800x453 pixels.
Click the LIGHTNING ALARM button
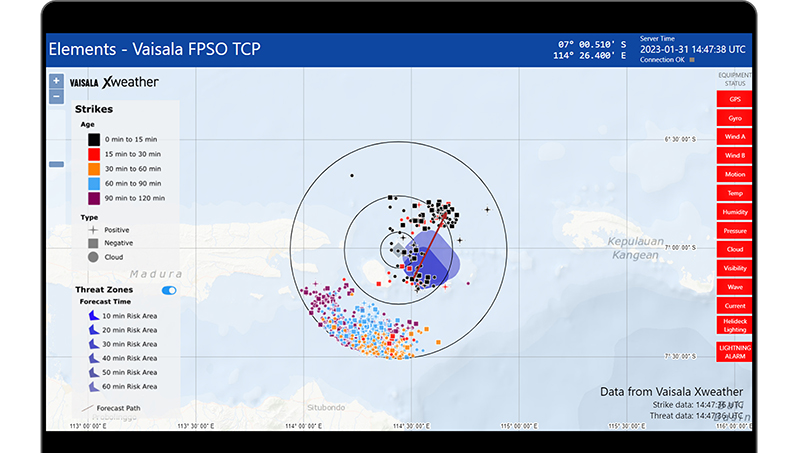(735, 350)
